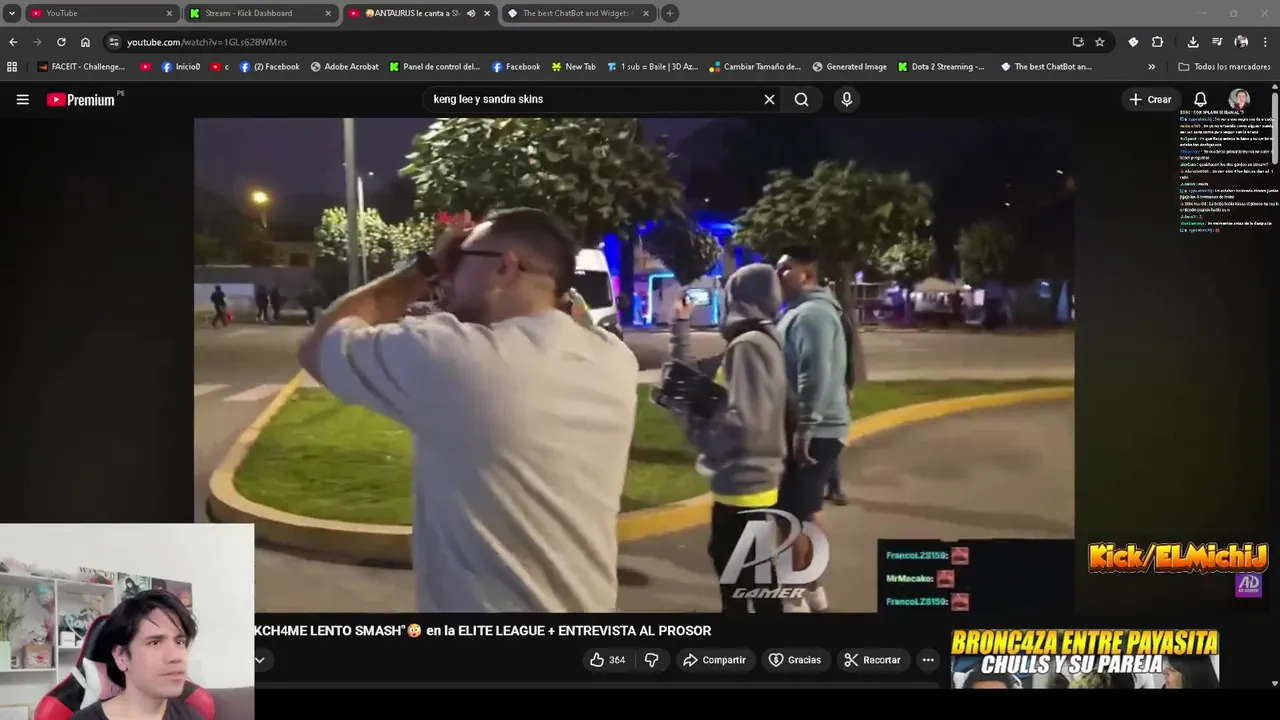Open the diamond-shaped extension icon

click(x=1133, y=42)
